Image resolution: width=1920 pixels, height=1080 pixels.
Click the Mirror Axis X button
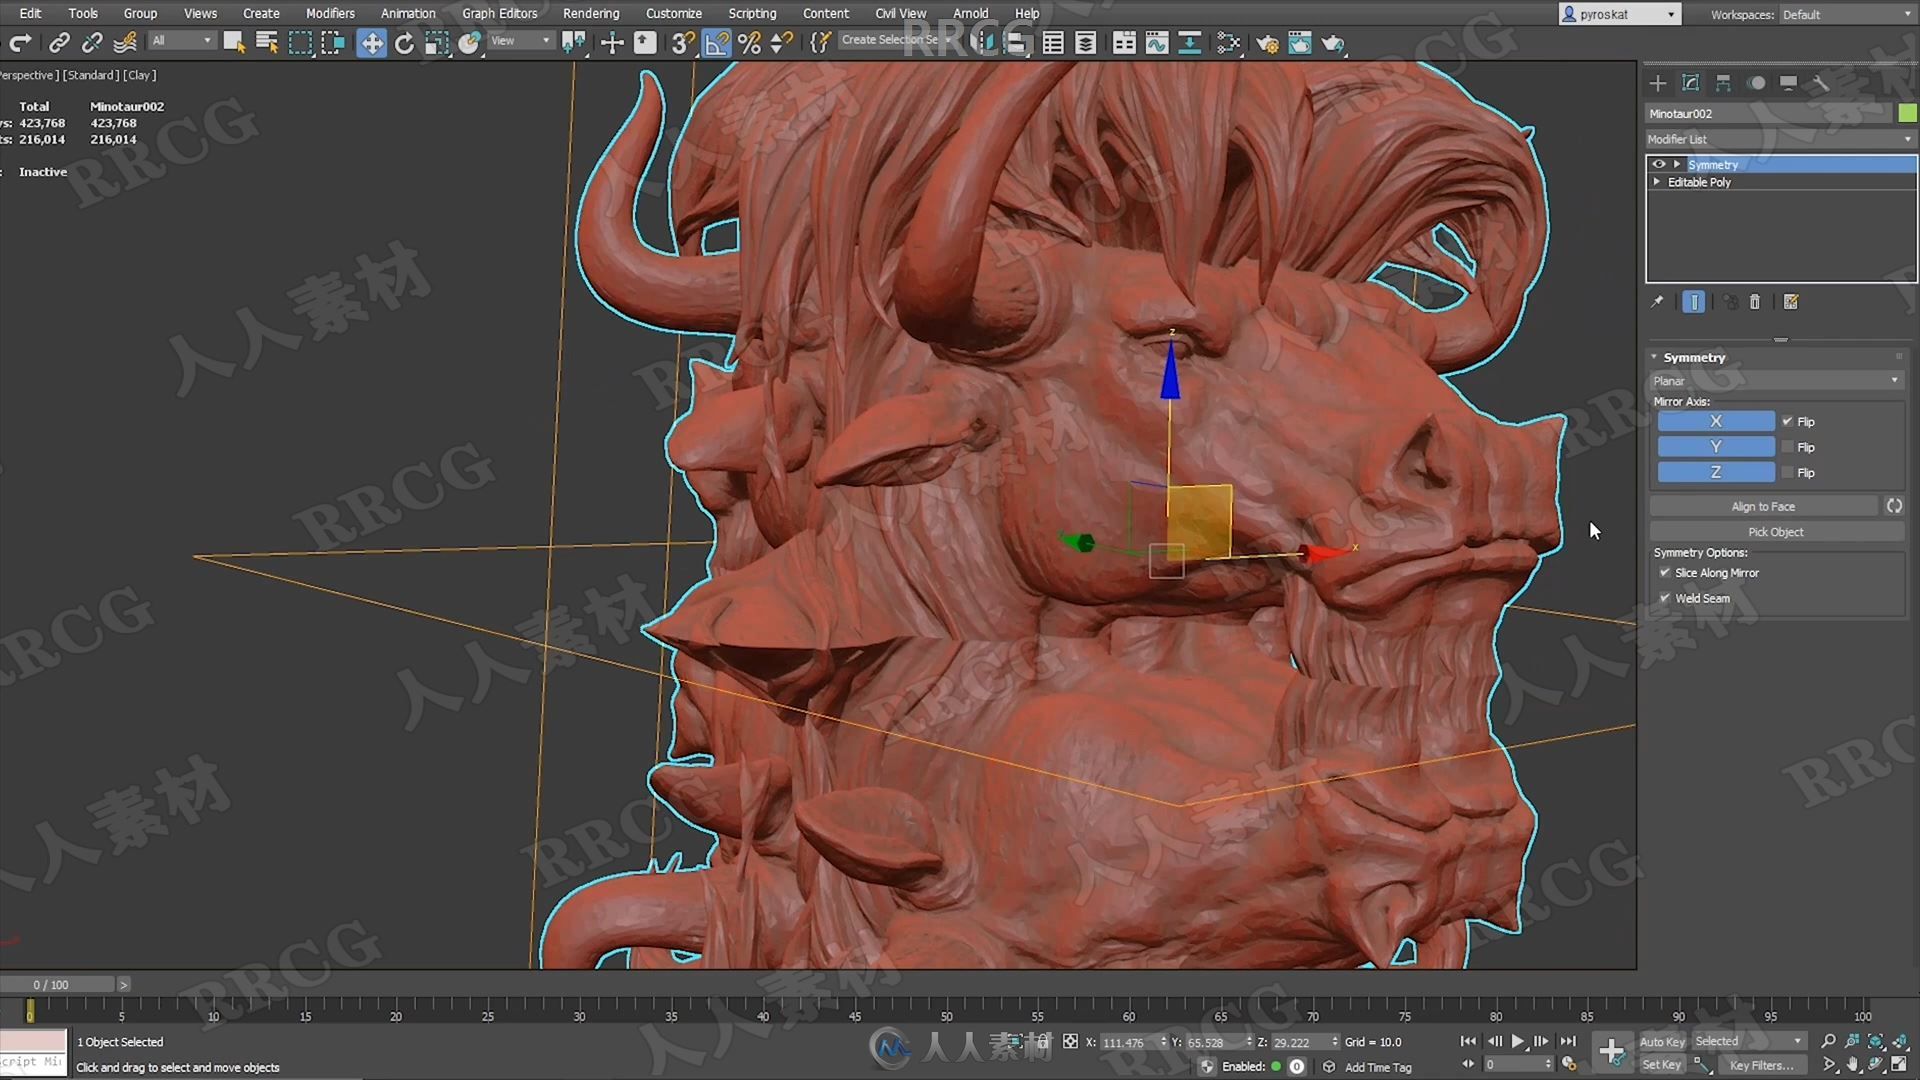click(x=1714, y=421)
